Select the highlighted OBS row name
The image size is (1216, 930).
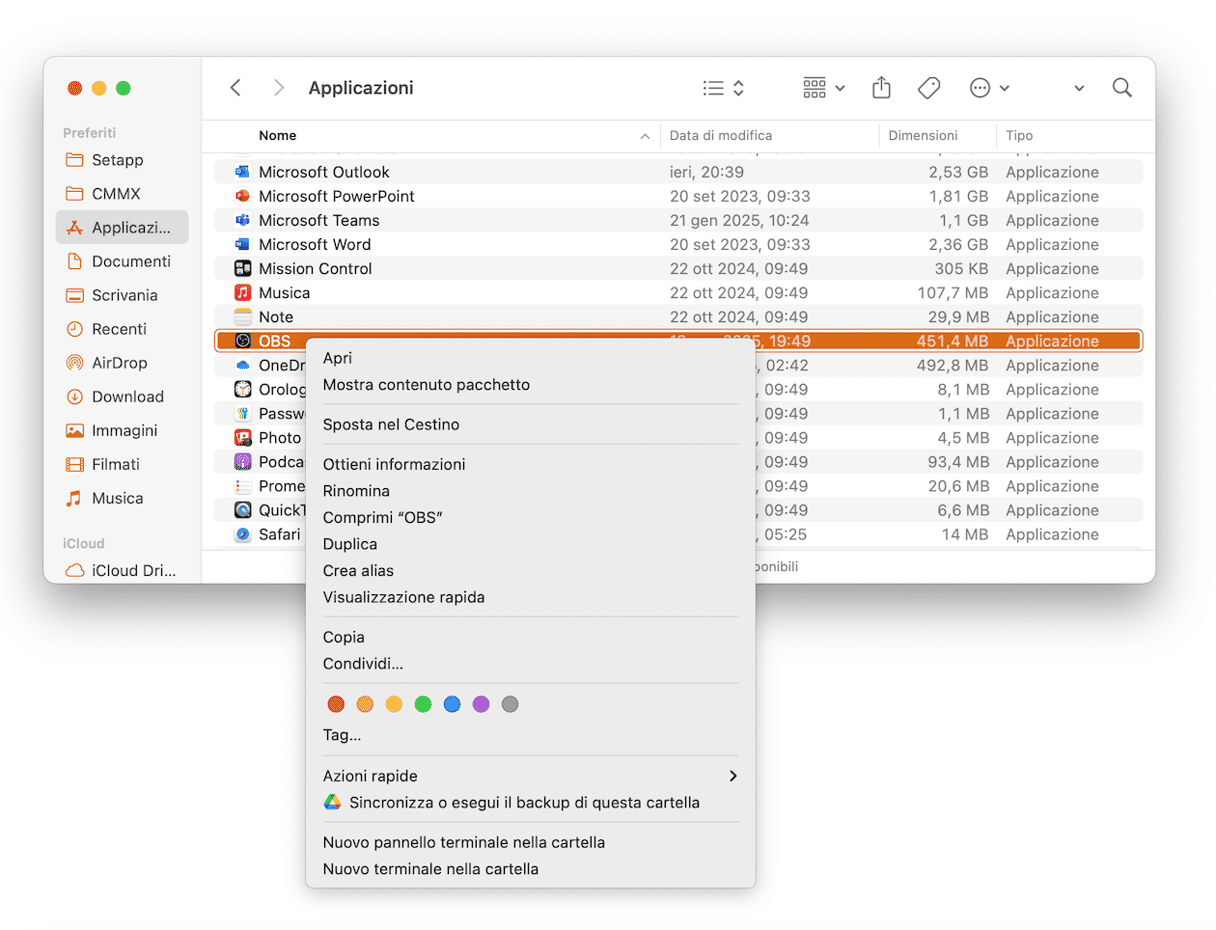click(x=274, y=341)
